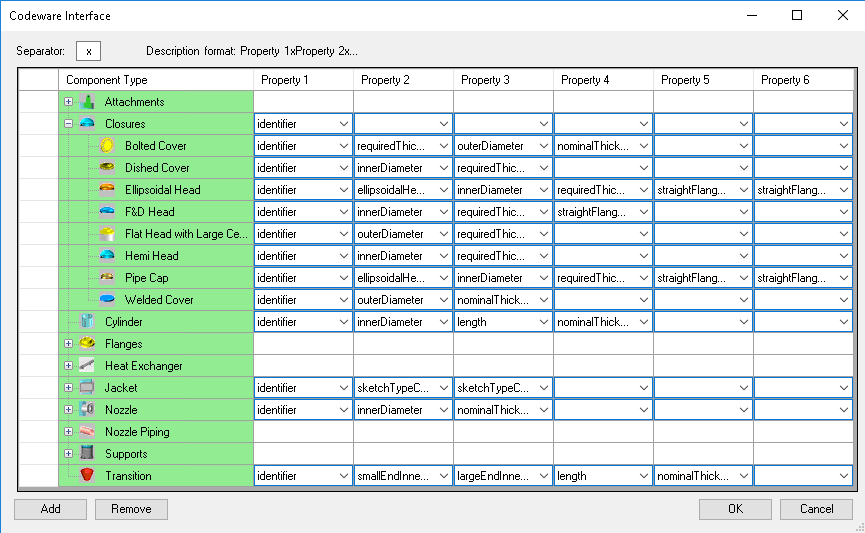The image size is (865, 533).
Task: Click the Bolted Cover icon
Action: point(107,146)
